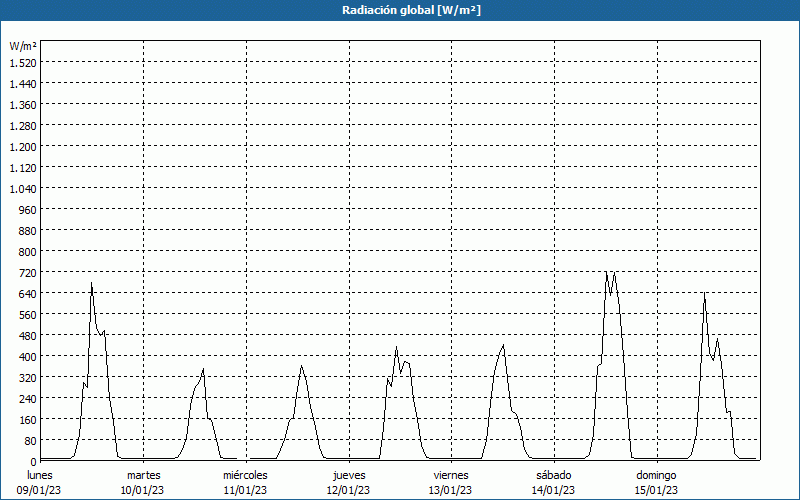Click the 'martes' day label
The width and height of the screenshot is (800, 500).
coord(144,475)
